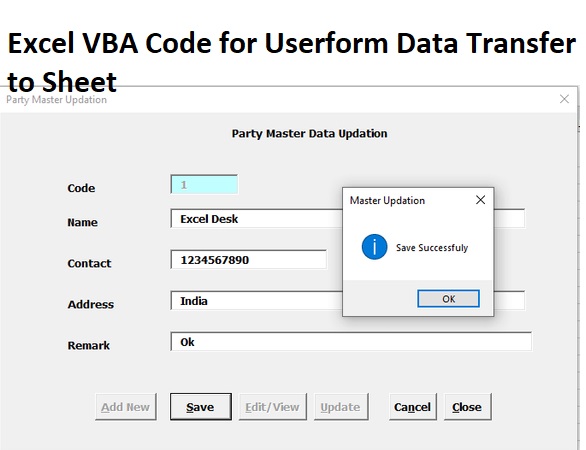Click the Remark field containing Ok

click(351, 341)
